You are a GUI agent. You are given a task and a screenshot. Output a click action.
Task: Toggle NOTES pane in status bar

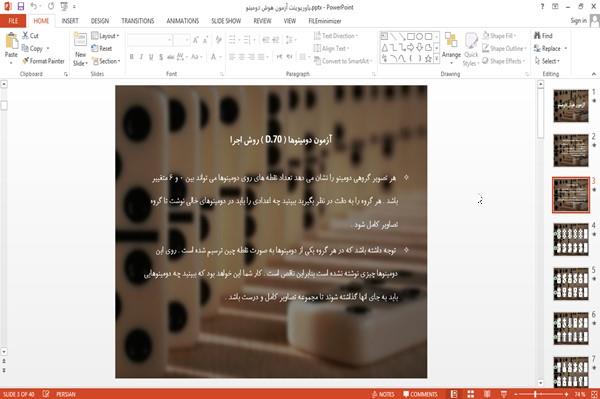point(383,394)
